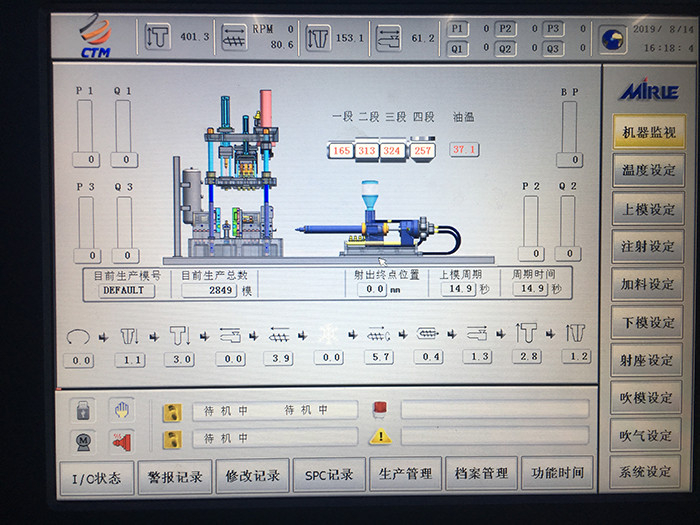Click the red alarm lamp icon
This screenshot has height=525, width=700.
[x=380, y=409]
